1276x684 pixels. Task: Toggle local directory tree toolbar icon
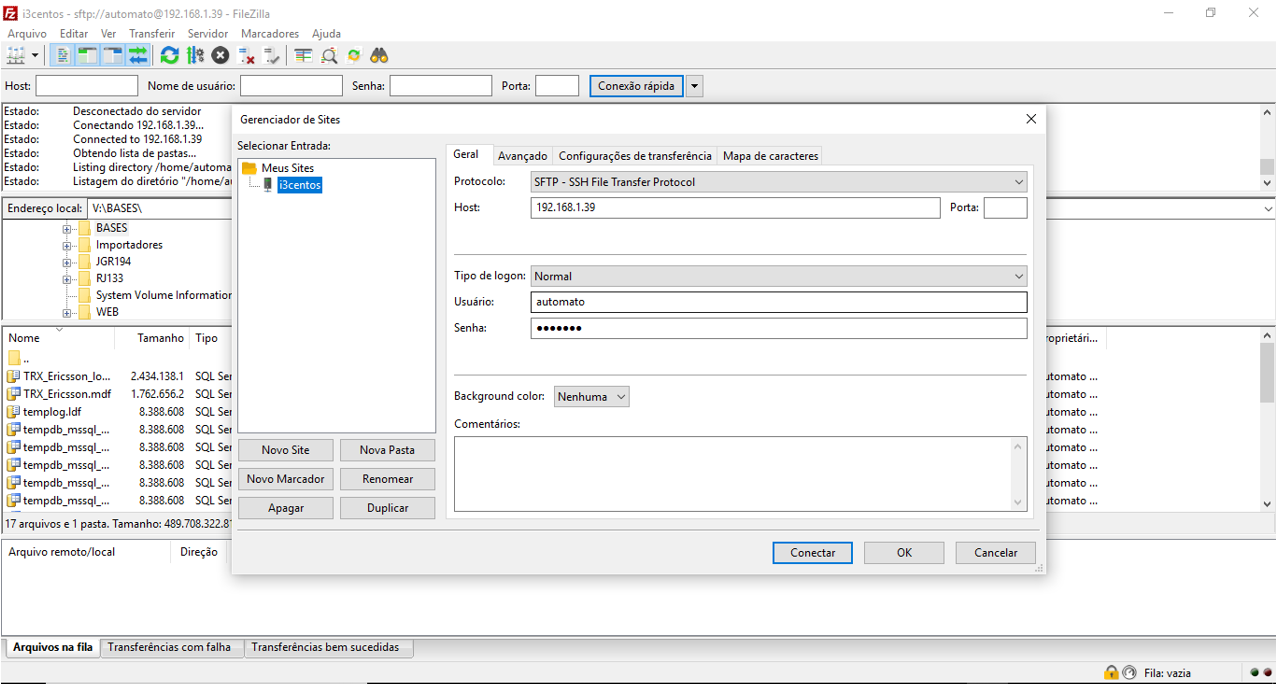click(x=87, y=56)
